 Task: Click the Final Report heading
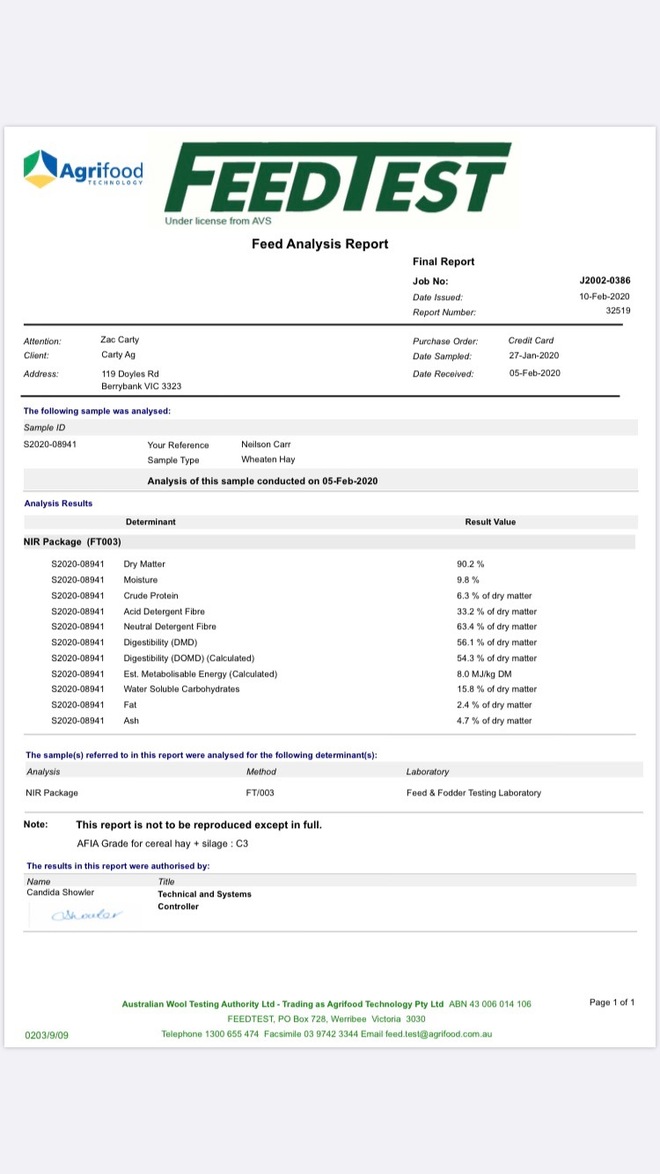[x=443, y=262]
